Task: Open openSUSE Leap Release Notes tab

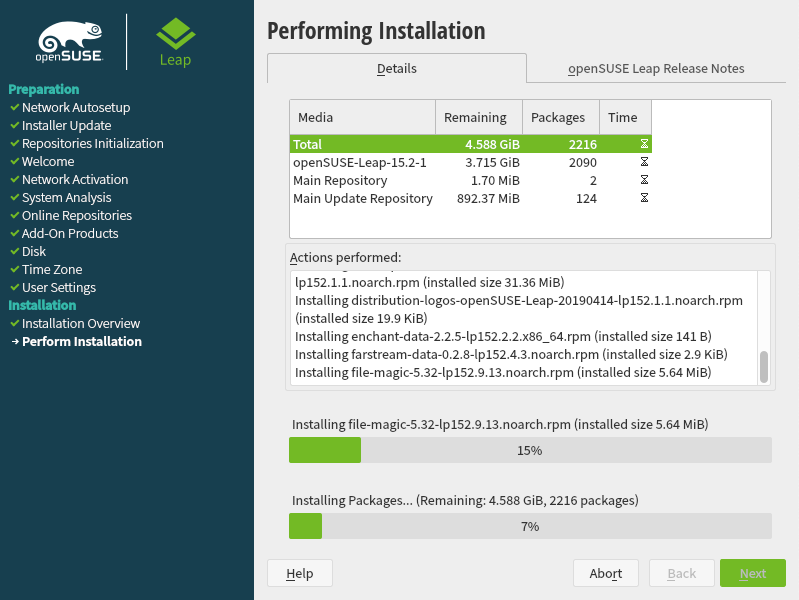Action: click(656, 68)
